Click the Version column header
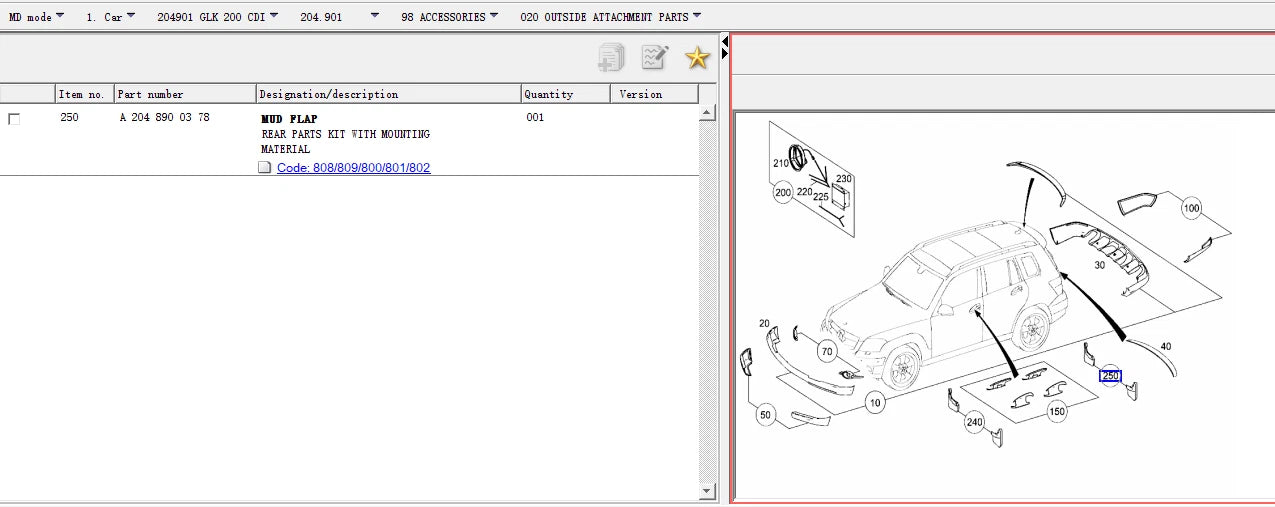This screenshot has width=1275, height=507. [654, 94]
